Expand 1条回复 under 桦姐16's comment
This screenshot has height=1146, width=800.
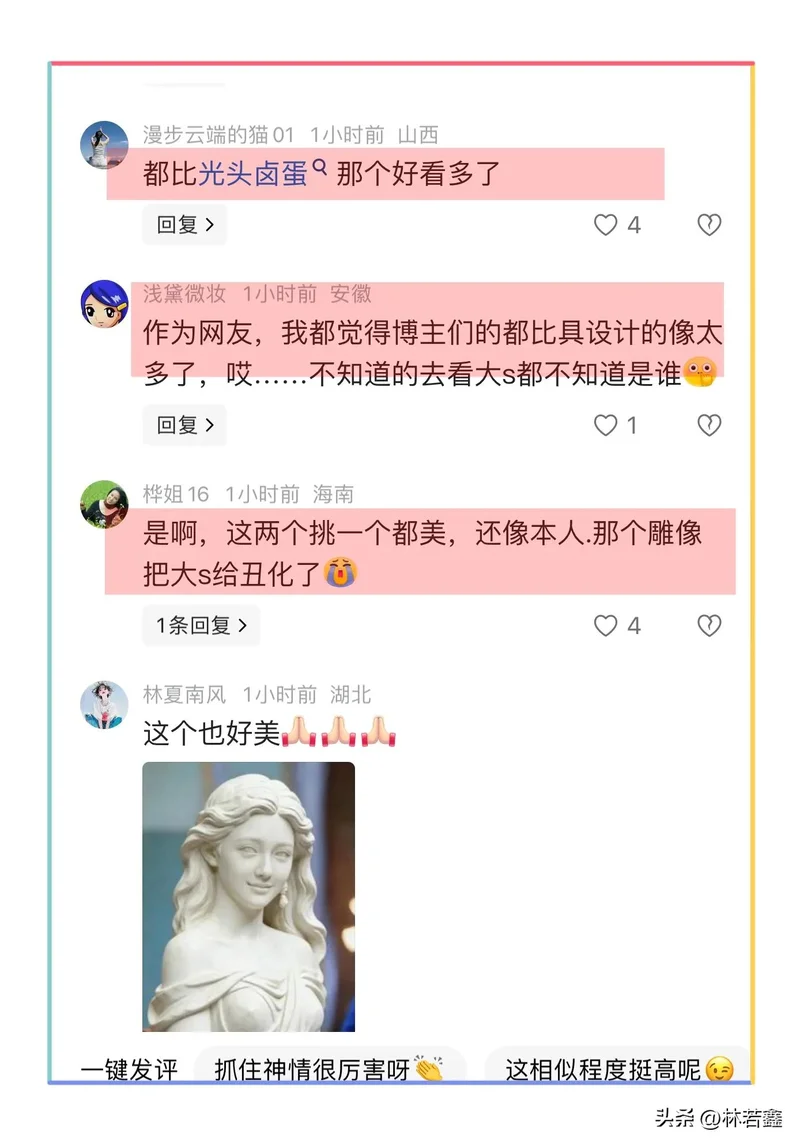(201, 626)
